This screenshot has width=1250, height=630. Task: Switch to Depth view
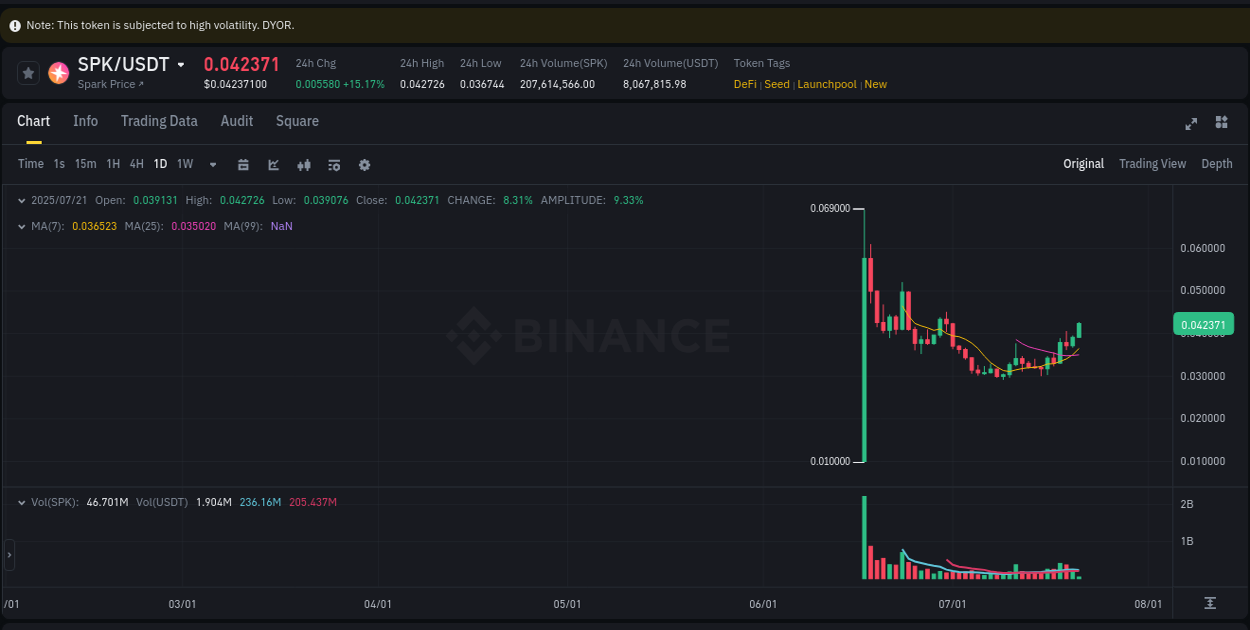[x=1216, y=163]
